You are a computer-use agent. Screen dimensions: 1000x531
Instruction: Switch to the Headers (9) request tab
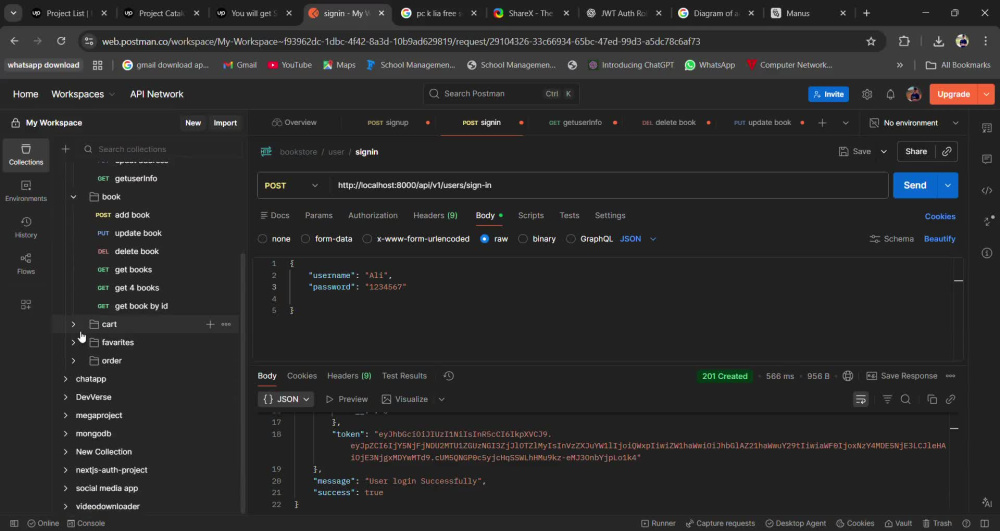point(435,215)
